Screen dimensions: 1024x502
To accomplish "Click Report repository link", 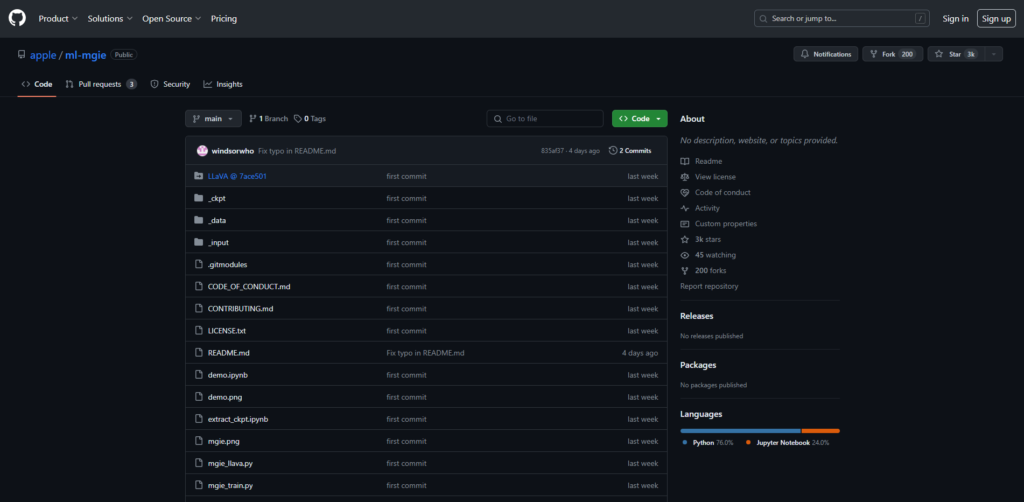I will (x=709, y=287).
